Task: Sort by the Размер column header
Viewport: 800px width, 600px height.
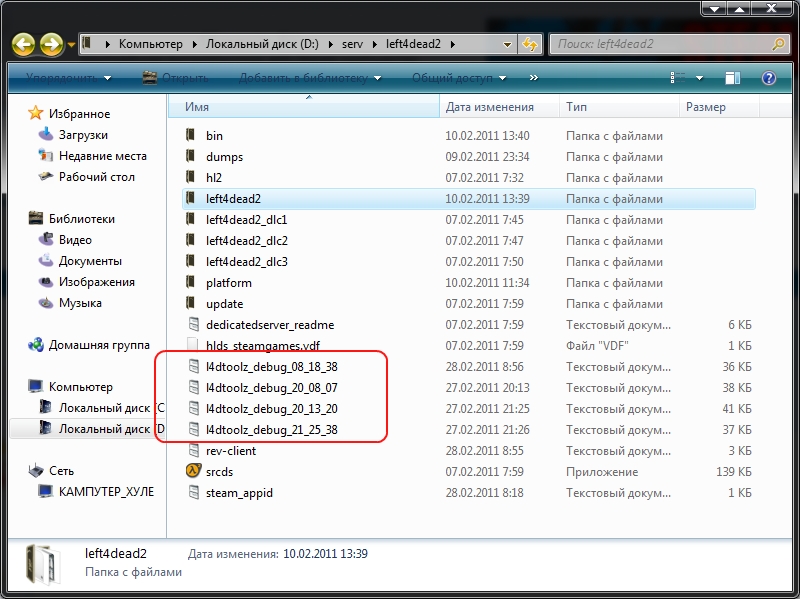Action: click(x=719, y=107)
